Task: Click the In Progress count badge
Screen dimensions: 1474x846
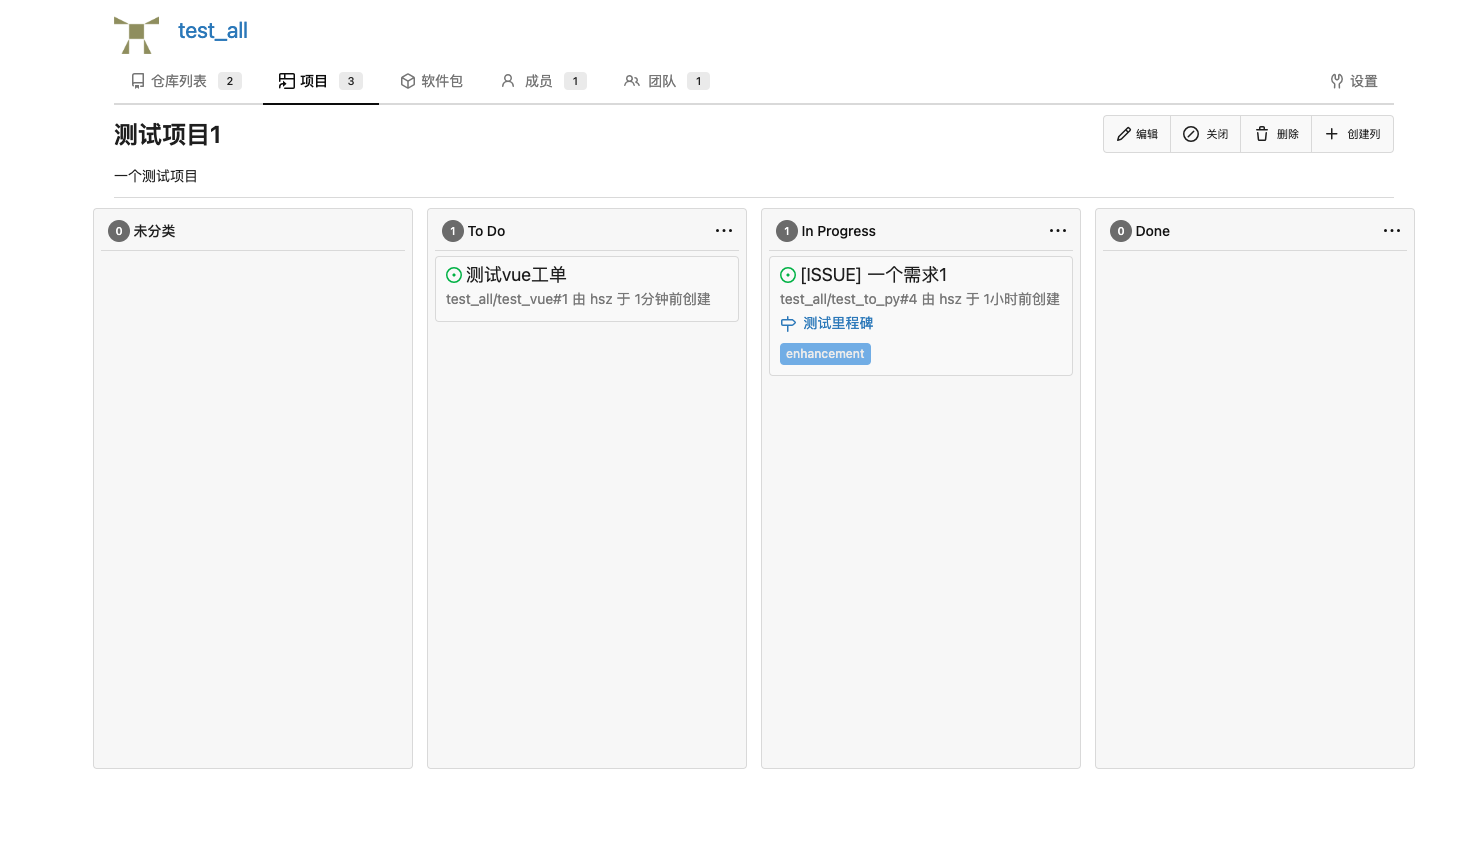Action: coord(787,231)
